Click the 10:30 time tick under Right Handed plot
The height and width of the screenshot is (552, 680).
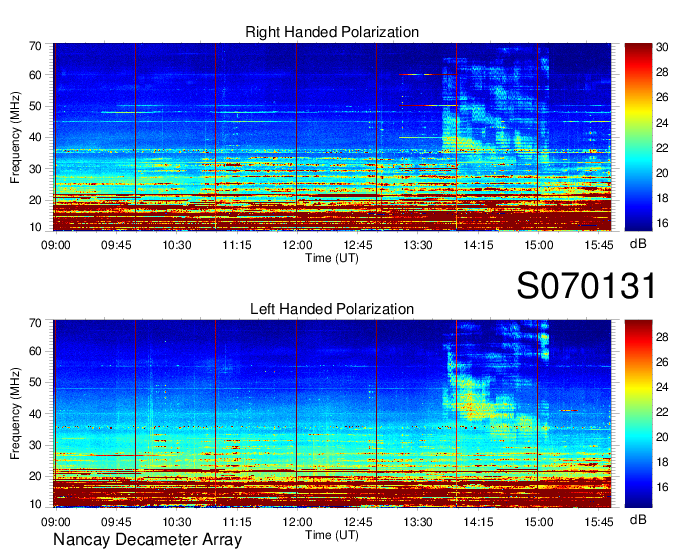coord(177,245)
